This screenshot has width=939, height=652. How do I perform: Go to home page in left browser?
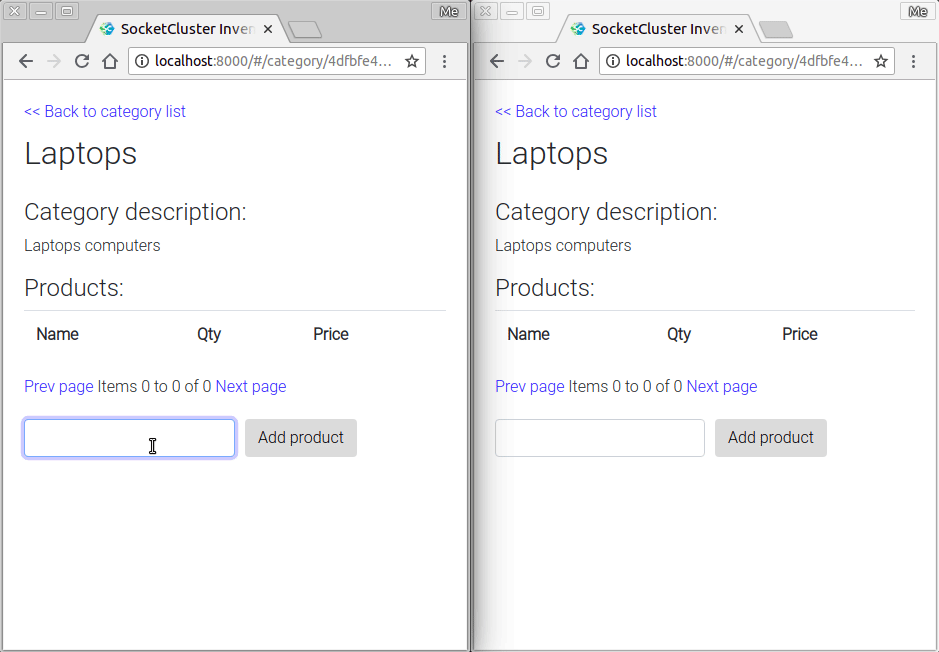(110, 61)
